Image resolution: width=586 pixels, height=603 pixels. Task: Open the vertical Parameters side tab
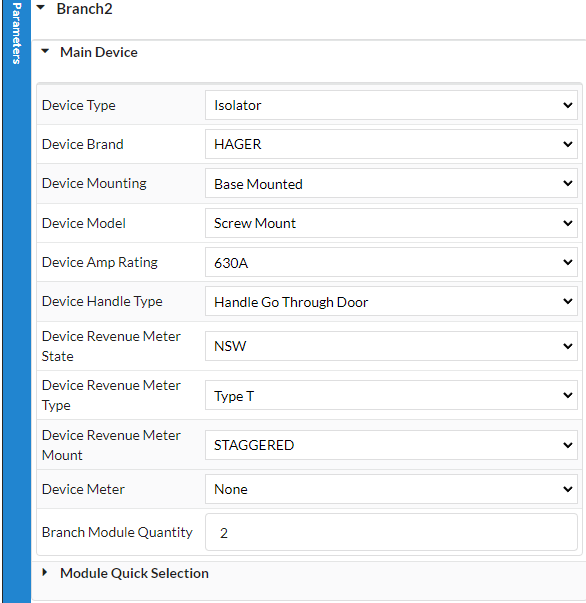(16, 33)
